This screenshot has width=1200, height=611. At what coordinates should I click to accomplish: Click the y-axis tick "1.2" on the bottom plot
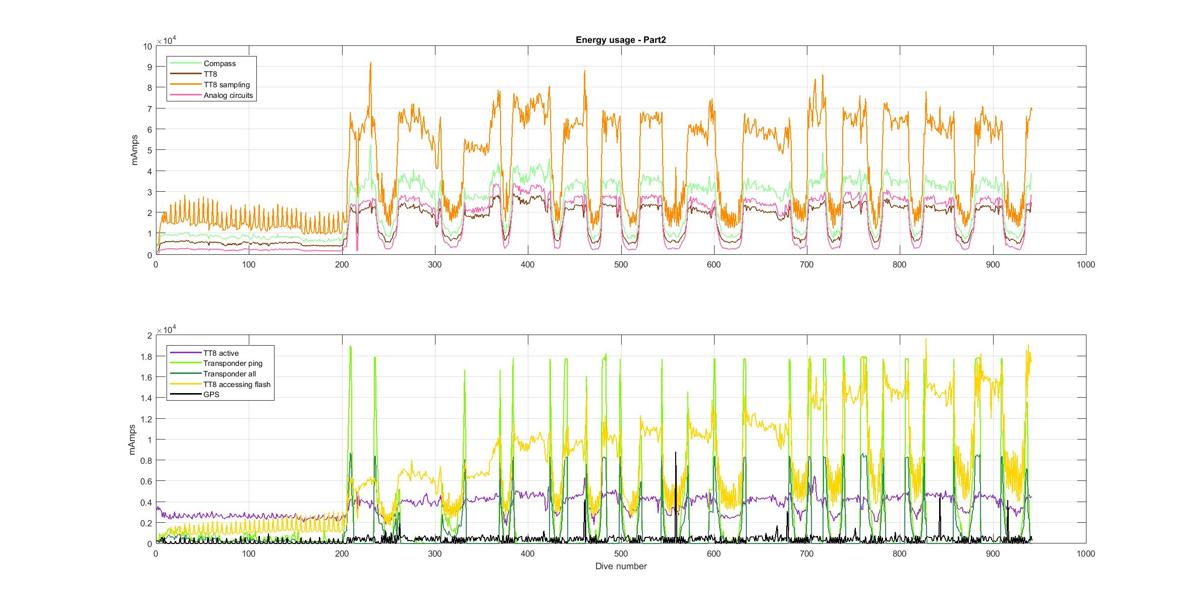[x=145, y=419]
